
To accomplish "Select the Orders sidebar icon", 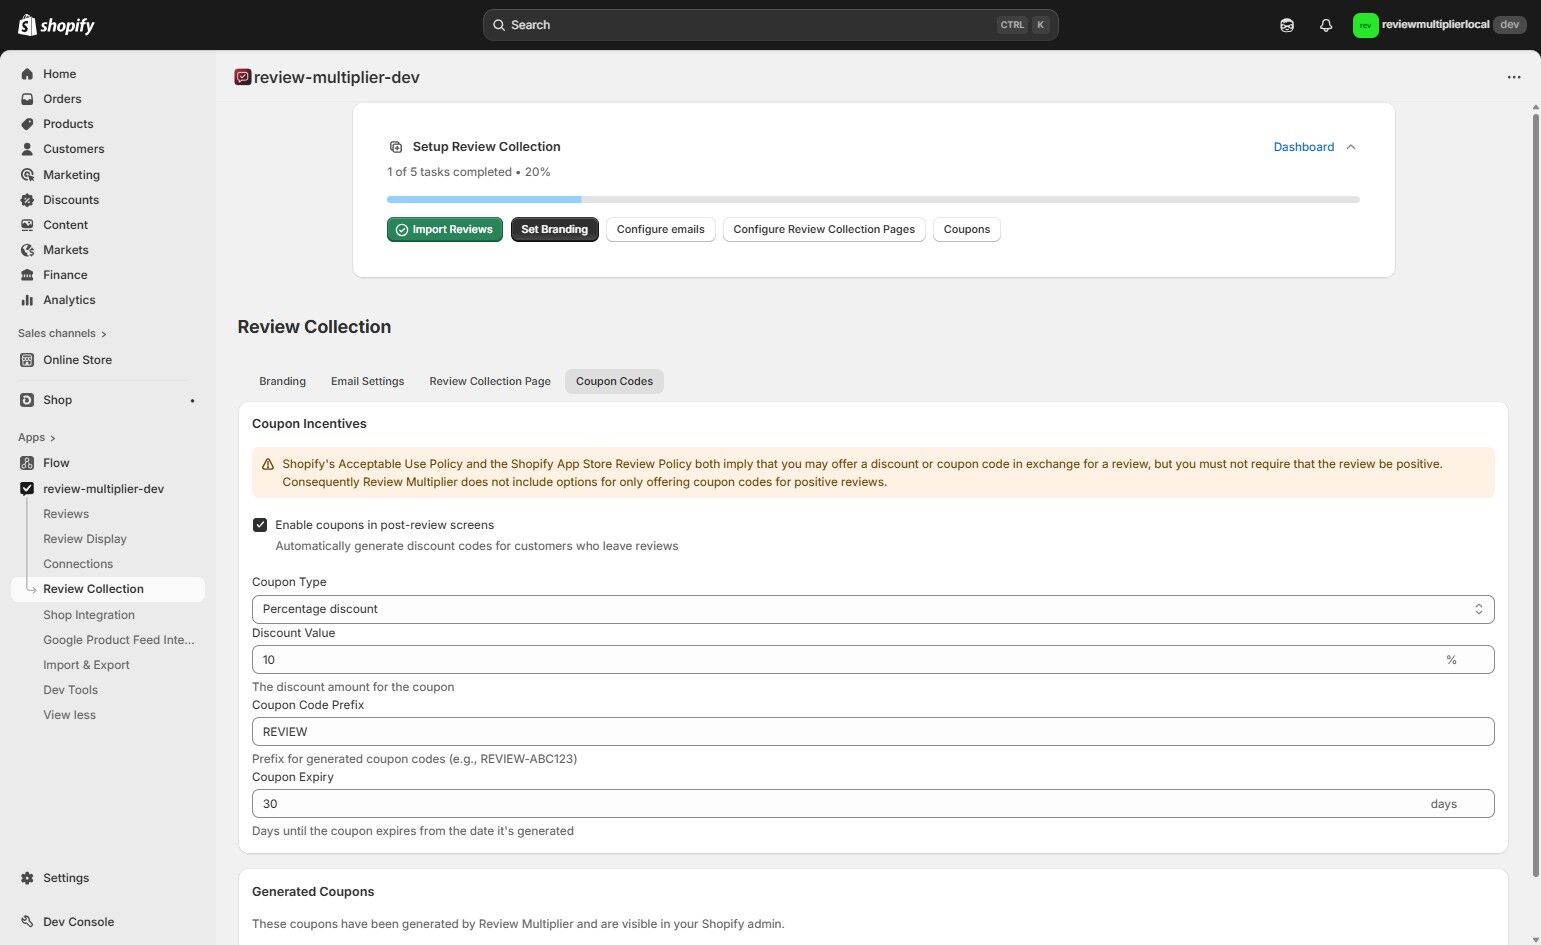I will tap(27, 98).
